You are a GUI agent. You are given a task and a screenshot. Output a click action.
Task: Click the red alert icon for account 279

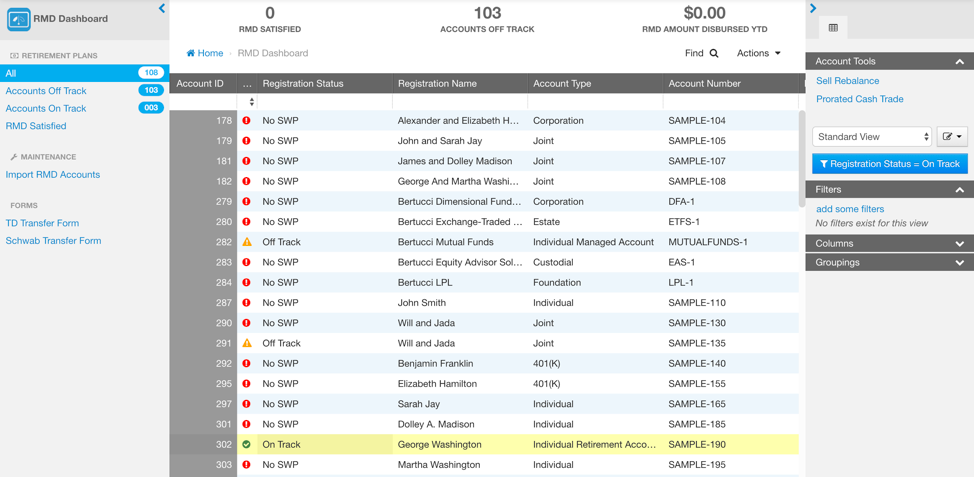coord(247,201)
